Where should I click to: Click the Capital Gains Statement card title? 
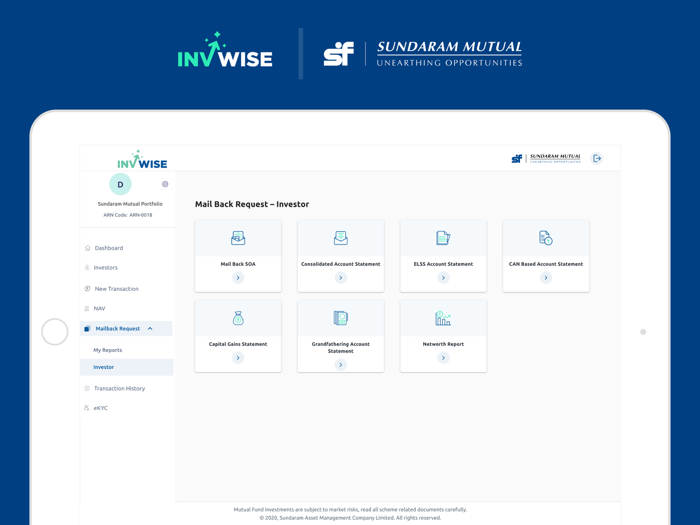click(238, 344)
